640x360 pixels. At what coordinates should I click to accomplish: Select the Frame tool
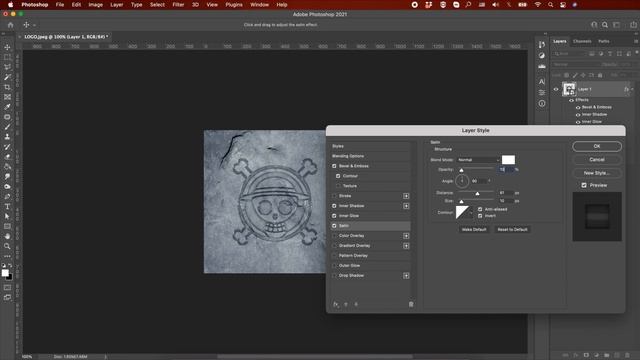[x=7, y=97]
